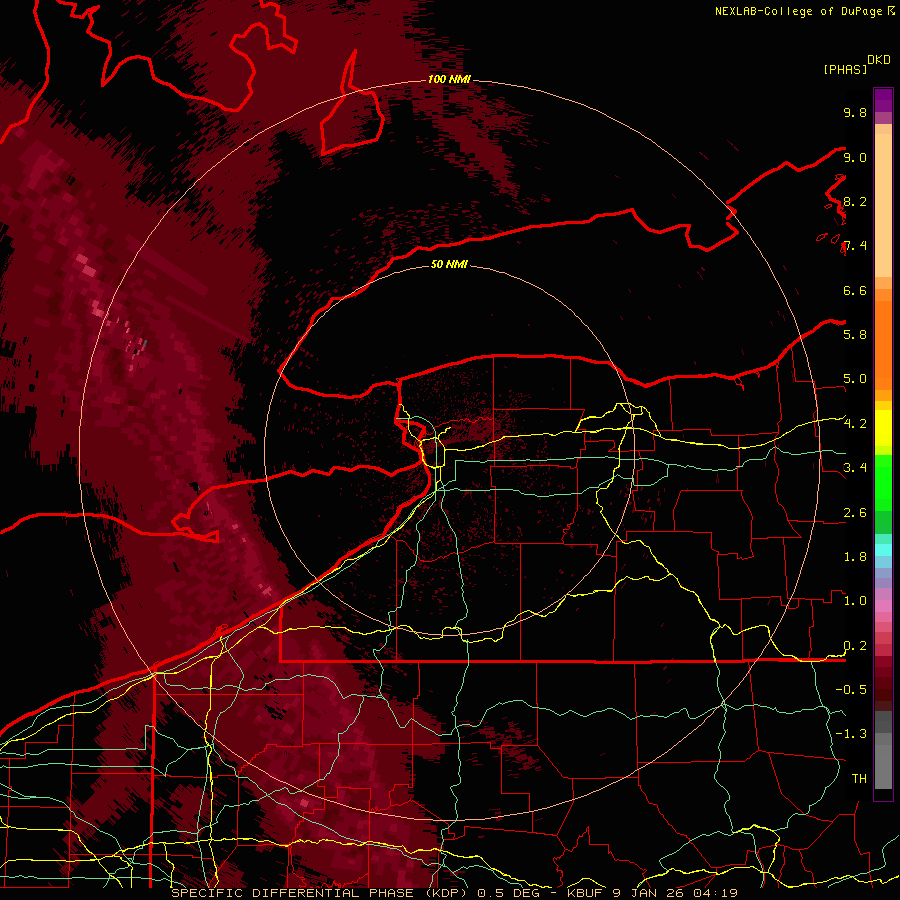Image resolution: width=900 pixels, height=900 pixels.
Task: Click the 50 NMI range ring label
Action: [x=449, y=265]
